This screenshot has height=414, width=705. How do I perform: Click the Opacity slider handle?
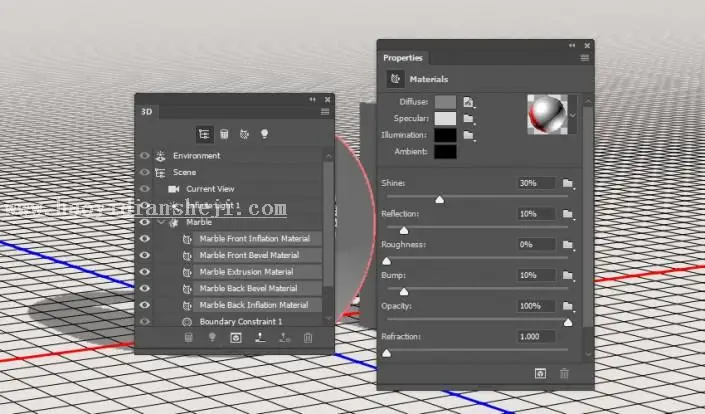coord(568,322)
